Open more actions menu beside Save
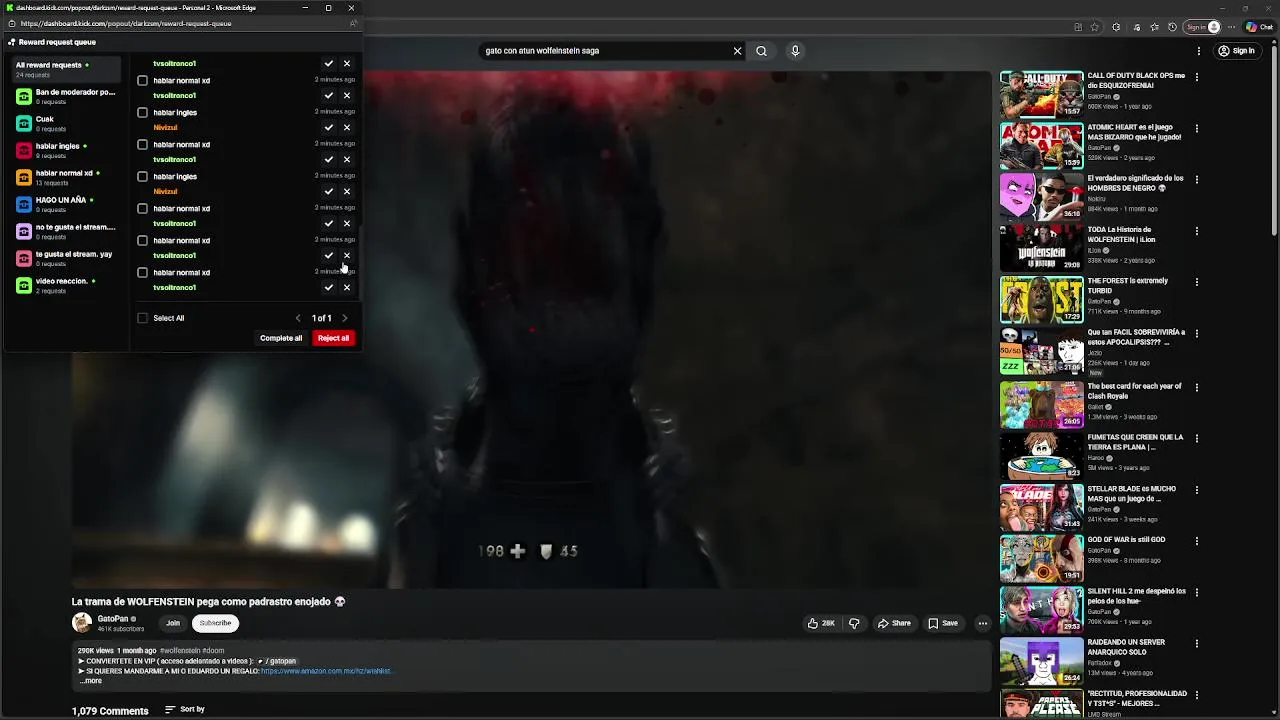Image resolution: width=1280 pixels, height=720 pixels. [x=982, y=623]
